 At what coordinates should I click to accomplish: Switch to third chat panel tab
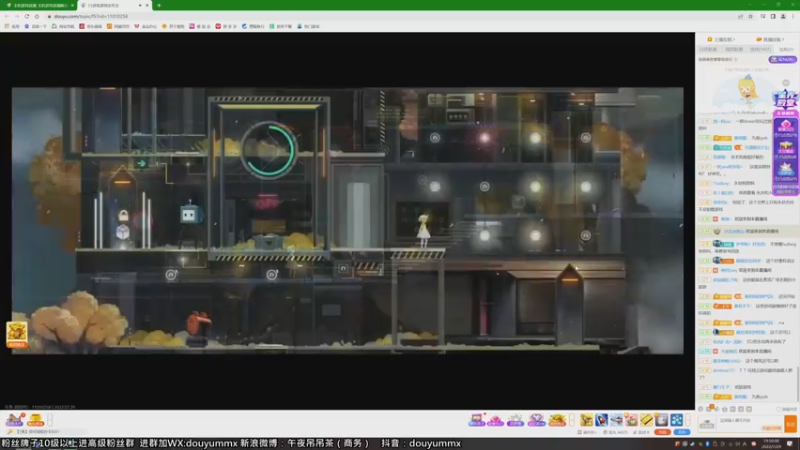760,49
